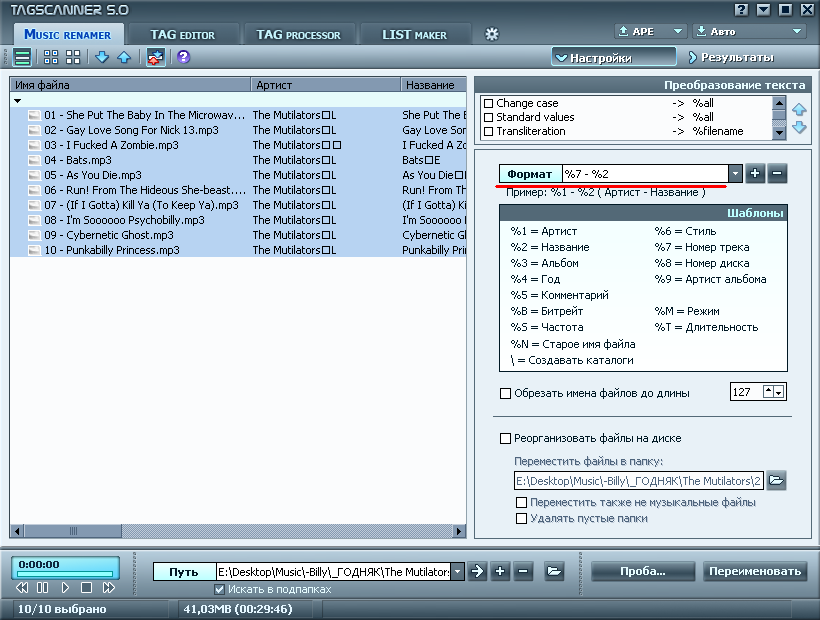Click play playback button
820x620 pixels.
point(65,588)
